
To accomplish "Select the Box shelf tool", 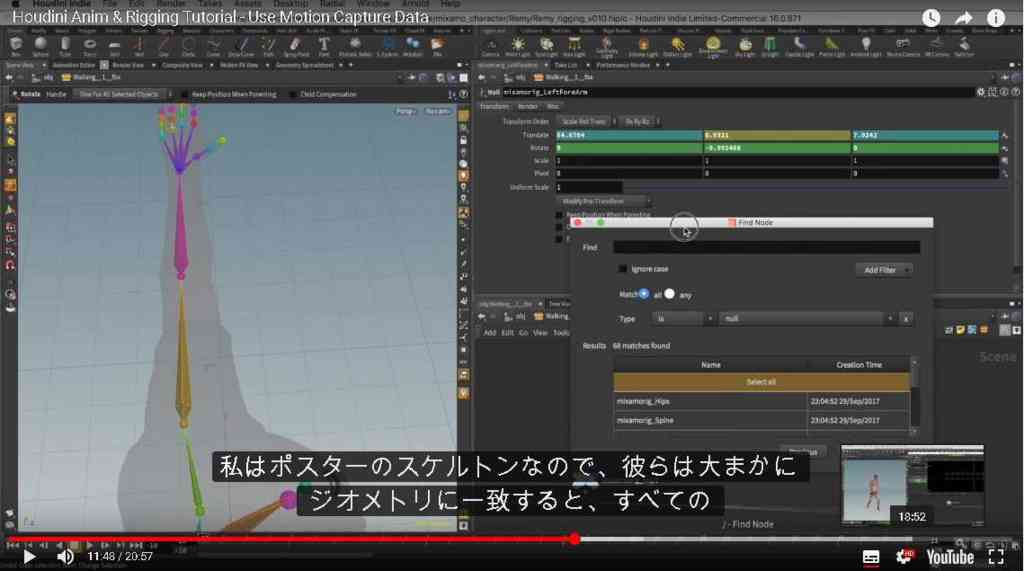I will point(16,46).
